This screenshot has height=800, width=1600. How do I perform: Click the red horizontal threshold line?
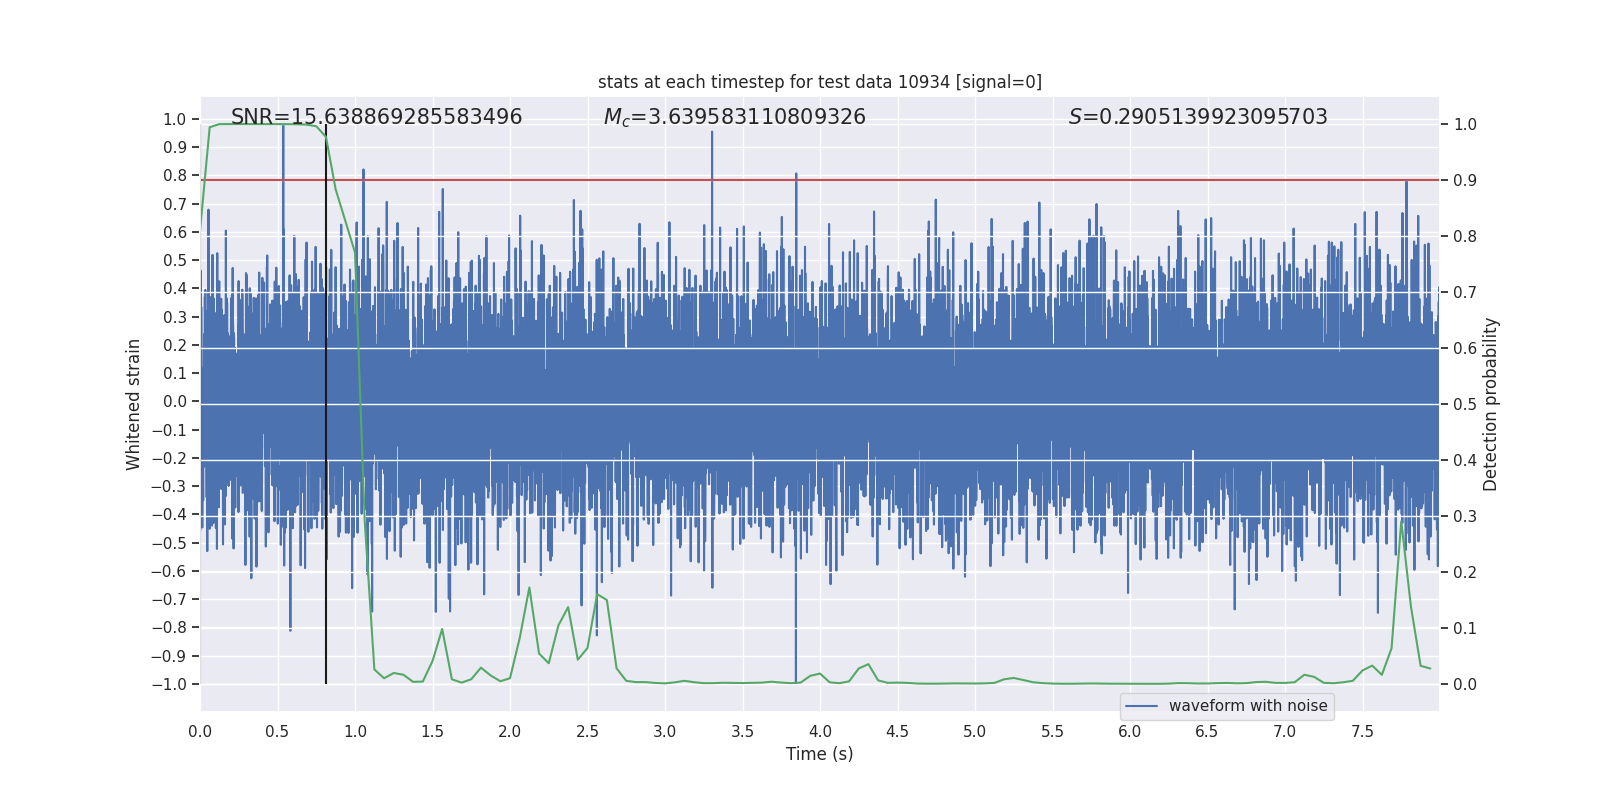point(900,180)
